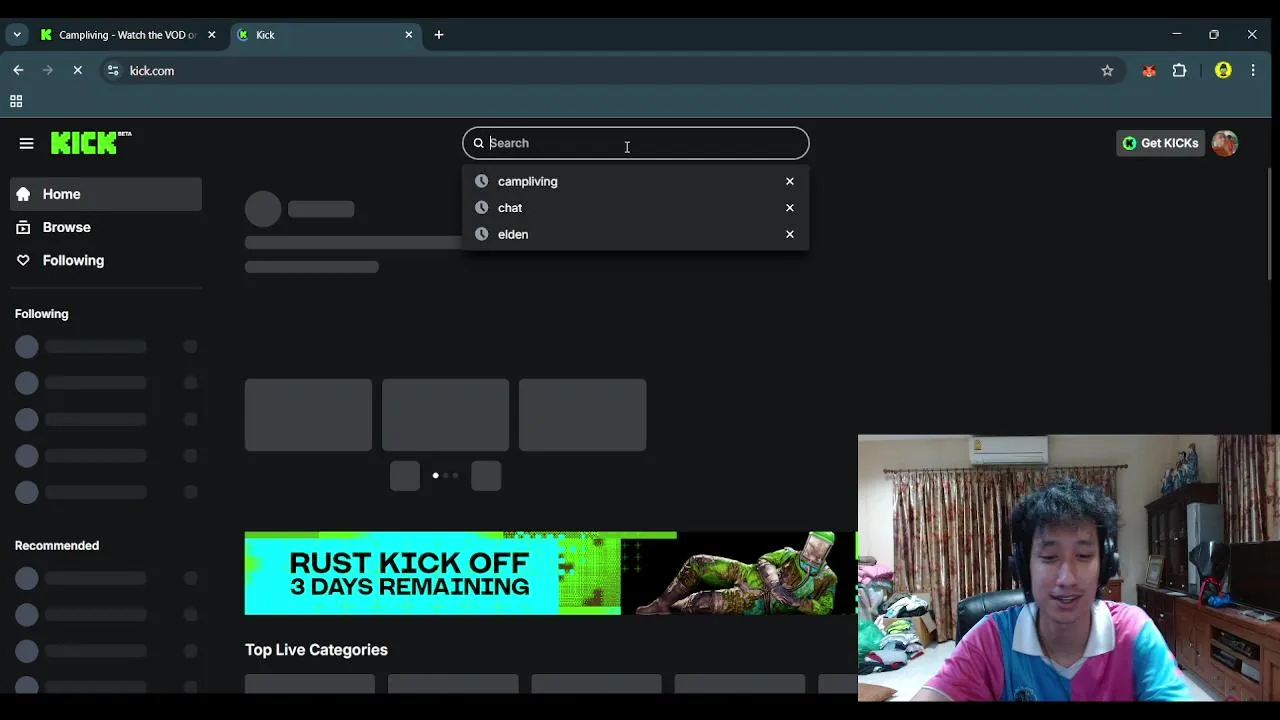Go to Home in the sidebar
Screen dimensions: 1280x720
coord(106,194)
